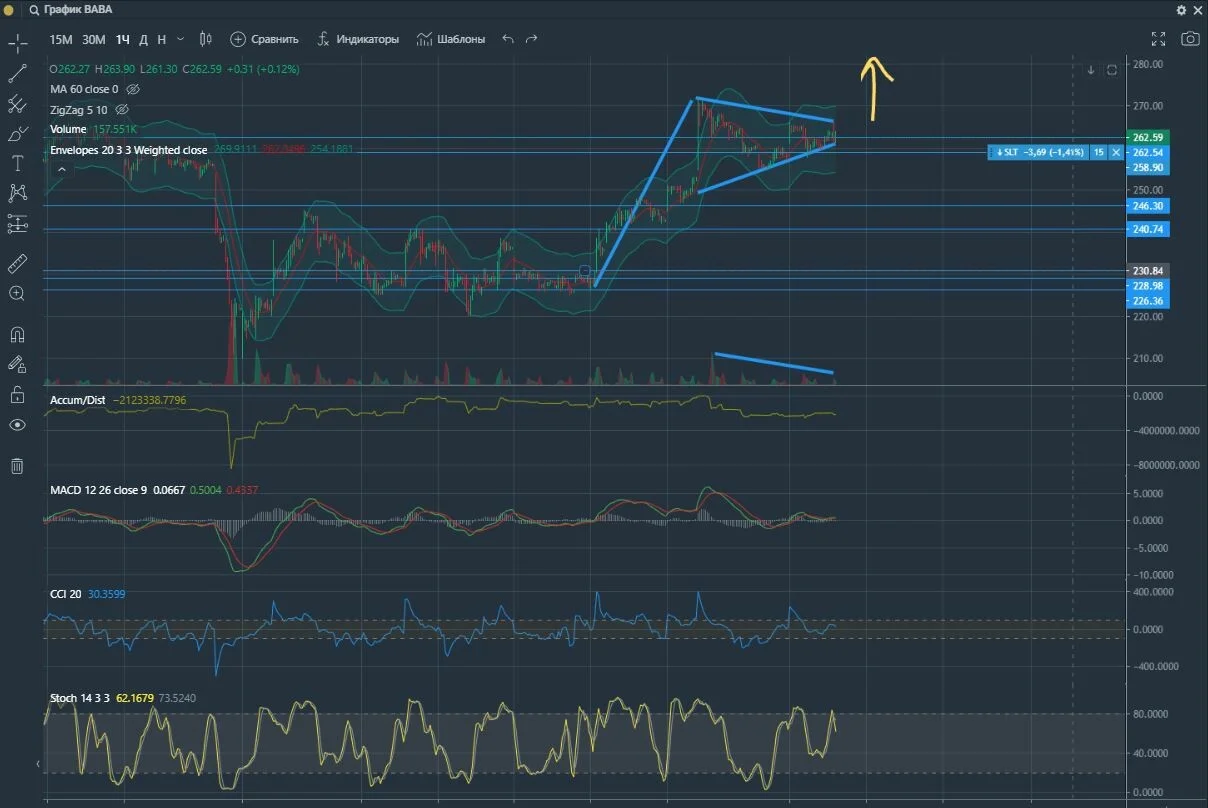Select the 1Ч hourly timeframe
This screenshot has height=808, width=1208.
pyautogui.click(x=123, y=39)
